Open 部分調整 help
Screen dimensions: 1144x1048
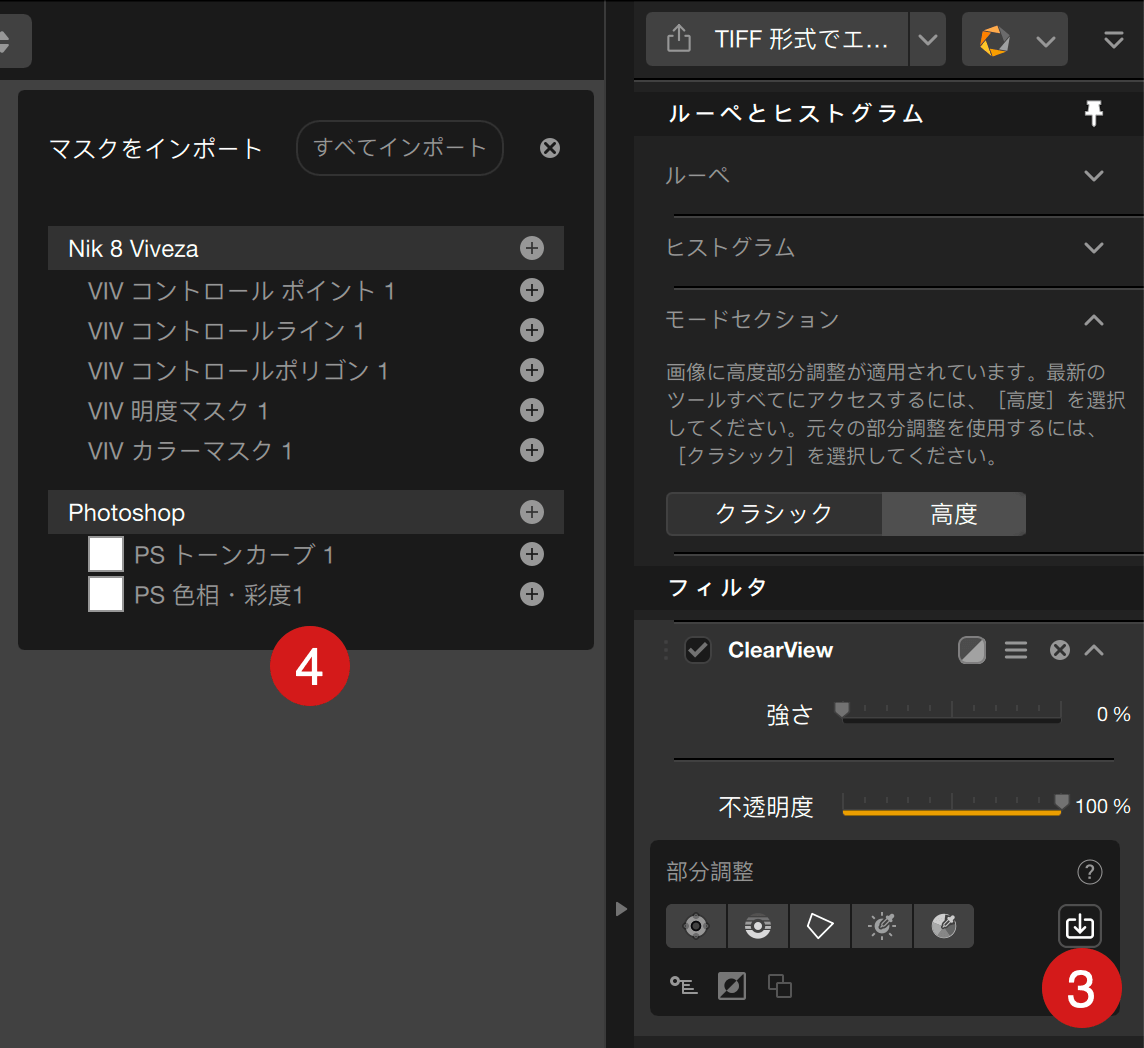pyautogui.click(x=1089, y=871)
